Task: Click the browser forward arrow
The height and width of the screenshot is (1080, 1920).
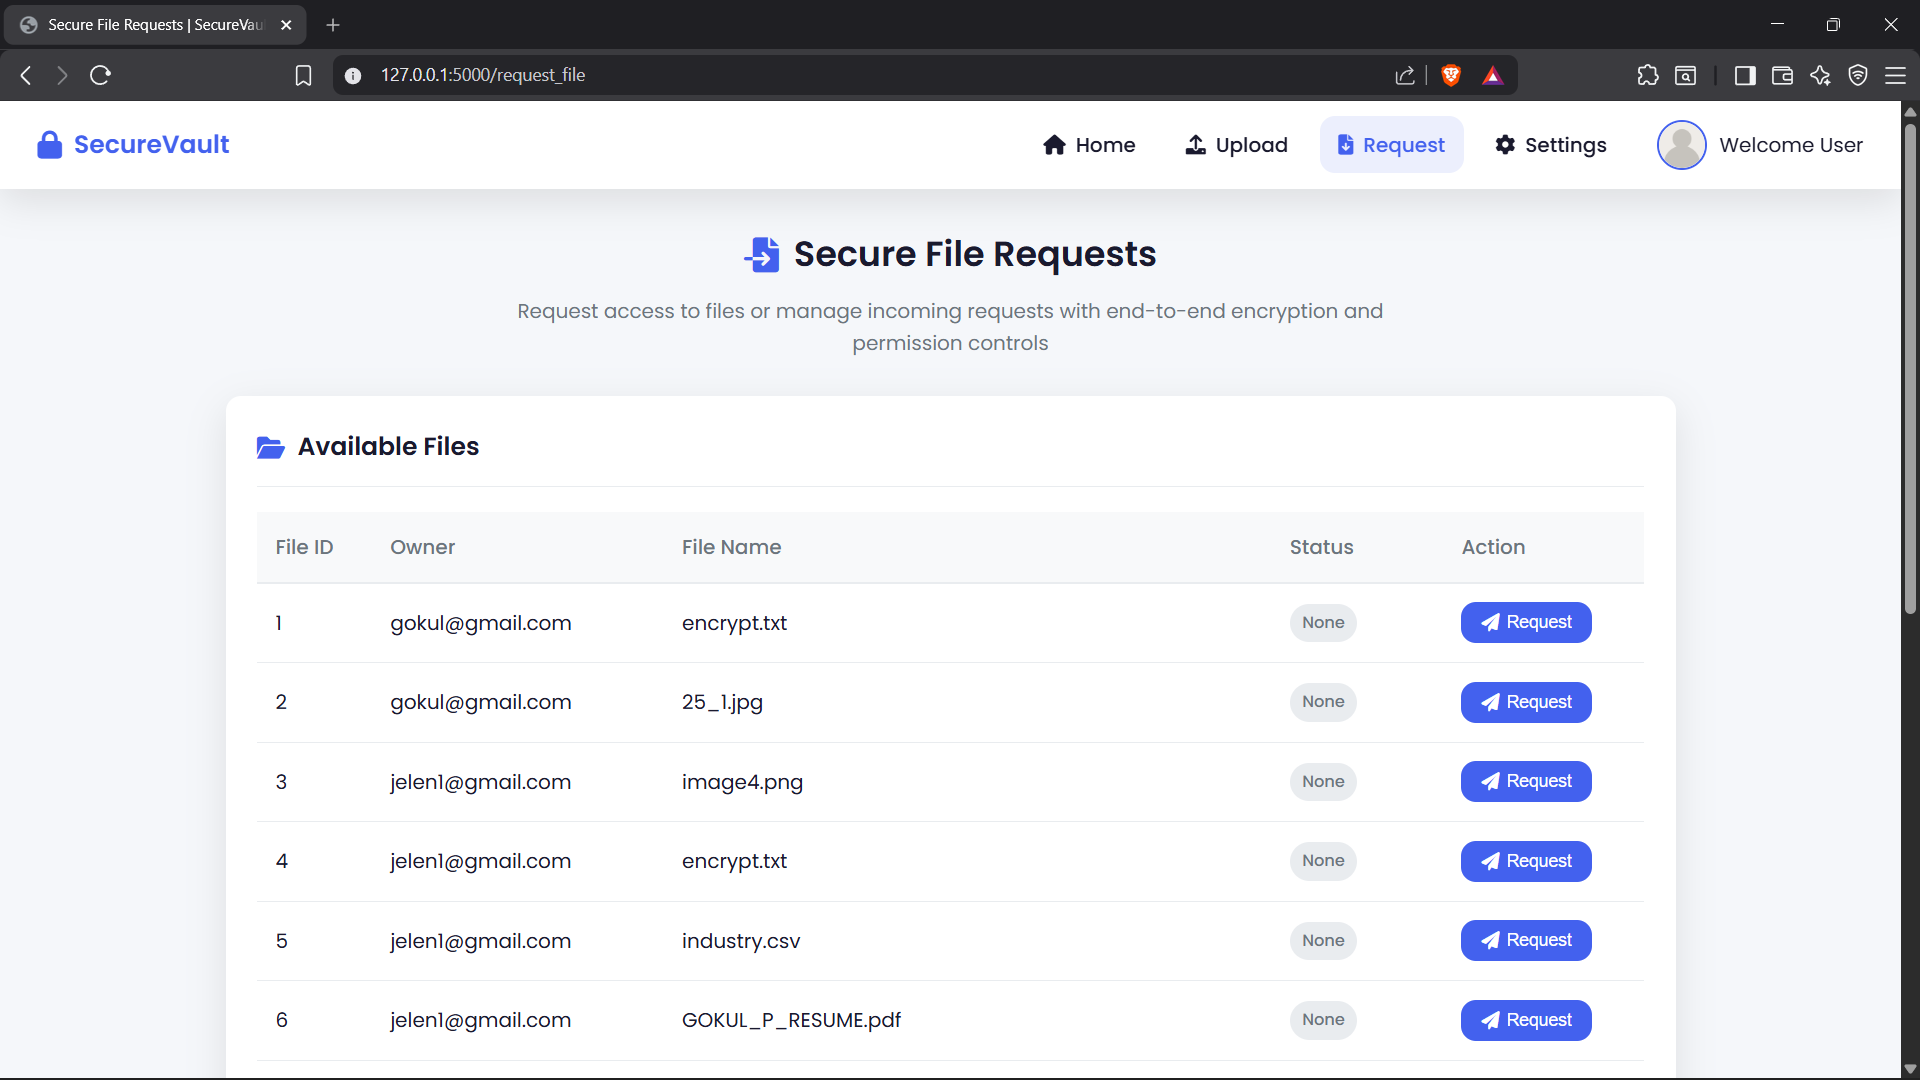Action: (62, 75)
